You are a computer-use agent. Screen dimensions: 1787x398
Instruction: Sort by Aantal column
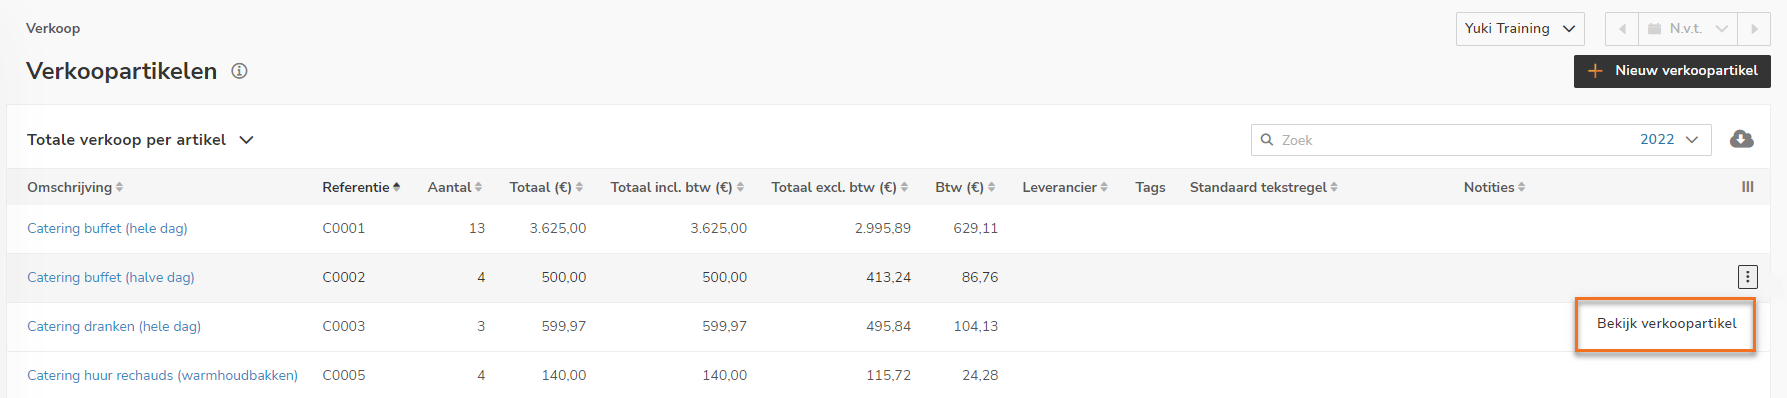click(455, 187)
